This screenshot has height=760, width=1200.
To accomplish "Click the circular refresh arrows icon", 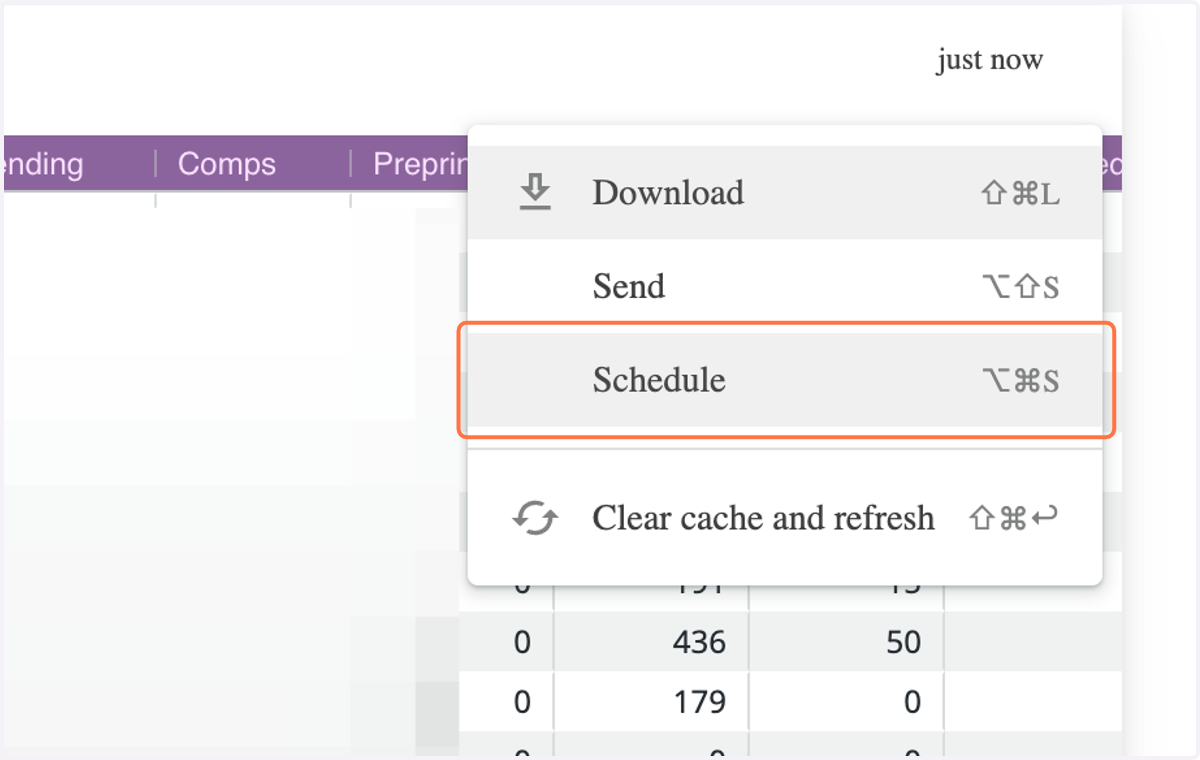I will [x=535, y=518].
